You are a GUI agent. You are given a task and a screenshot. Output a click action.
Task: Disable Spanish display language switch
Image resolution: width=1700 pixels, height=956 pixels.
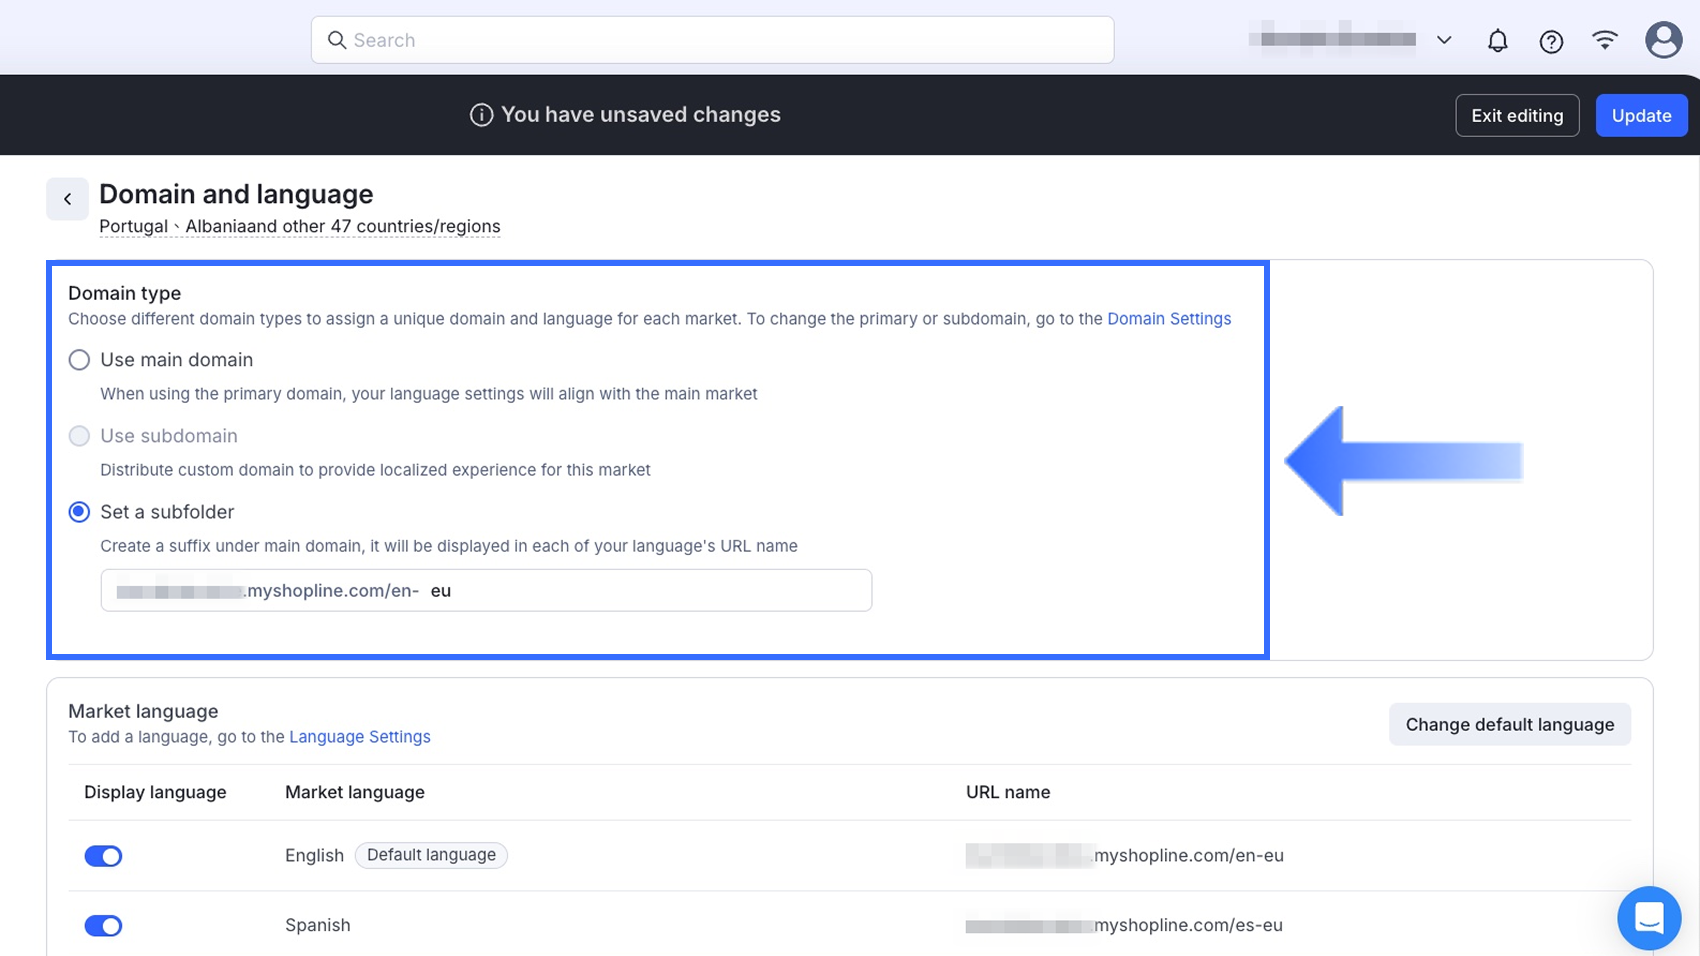pos(103,926)
